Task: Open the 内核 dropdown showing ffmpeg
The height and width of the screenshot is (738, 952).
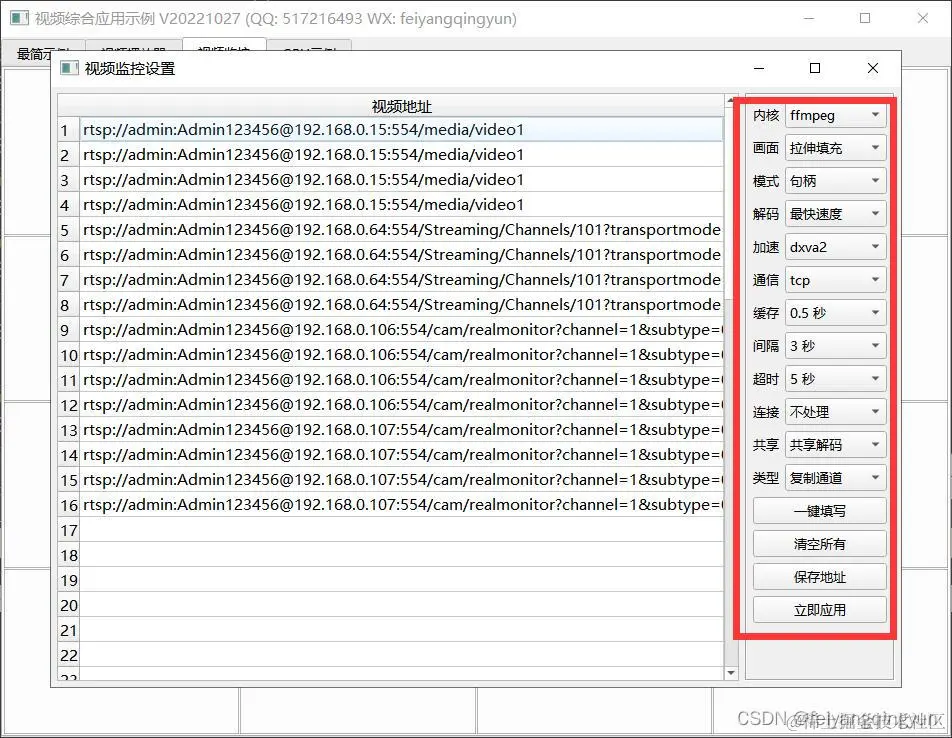Action: coord(835,115)
